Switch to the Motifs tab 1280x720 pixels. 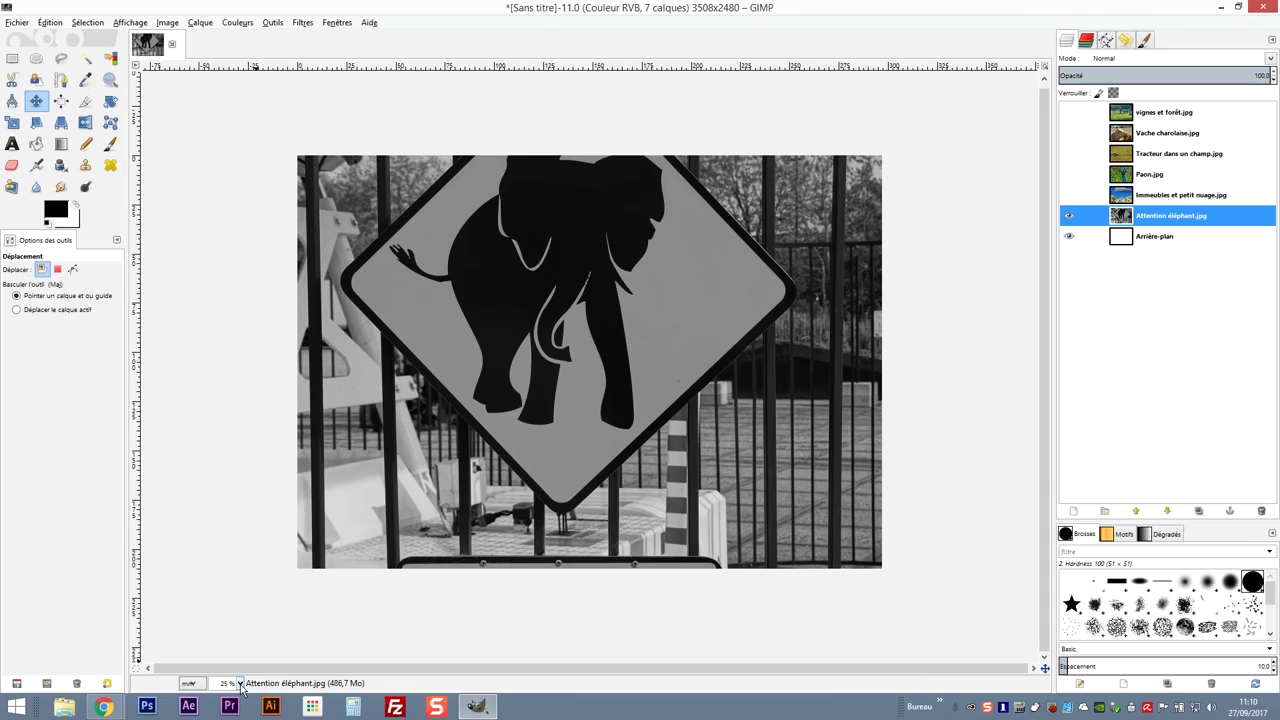[x=1116, y=534]
